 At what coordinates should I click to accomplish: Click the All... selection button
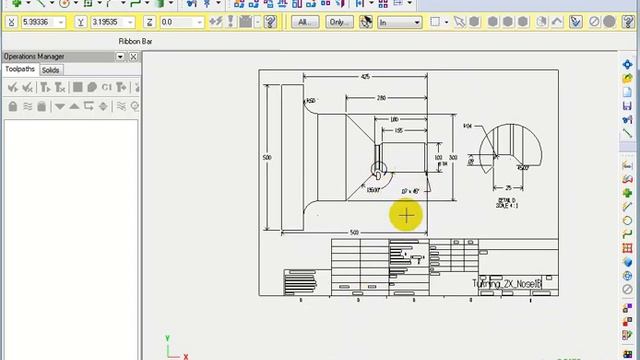[305, 22]
